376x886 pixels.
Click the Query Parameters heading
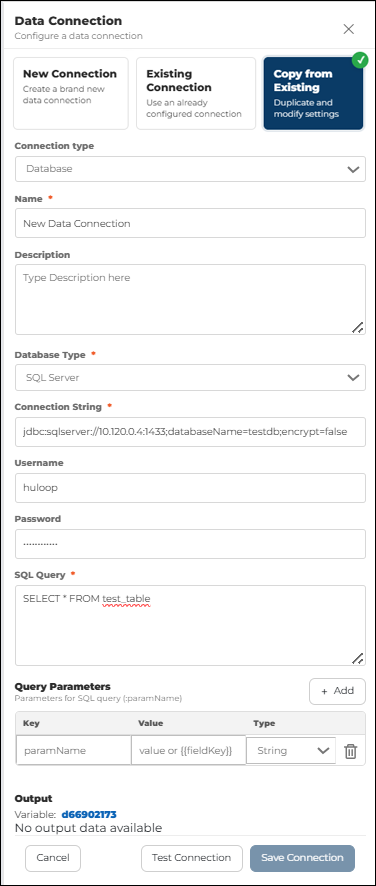pyautogui.click(x=62, y=687)
